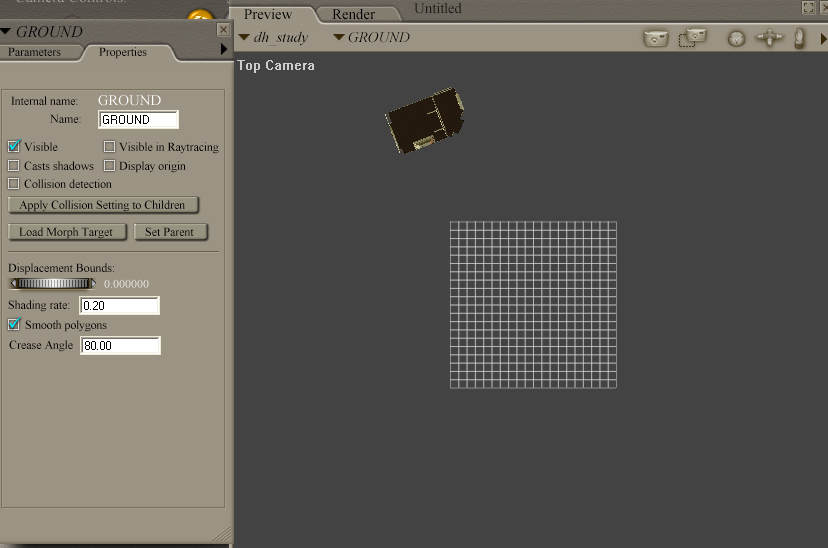Click the Shading rate field
This screenshot has width=828, height=548.
point(119,305)
